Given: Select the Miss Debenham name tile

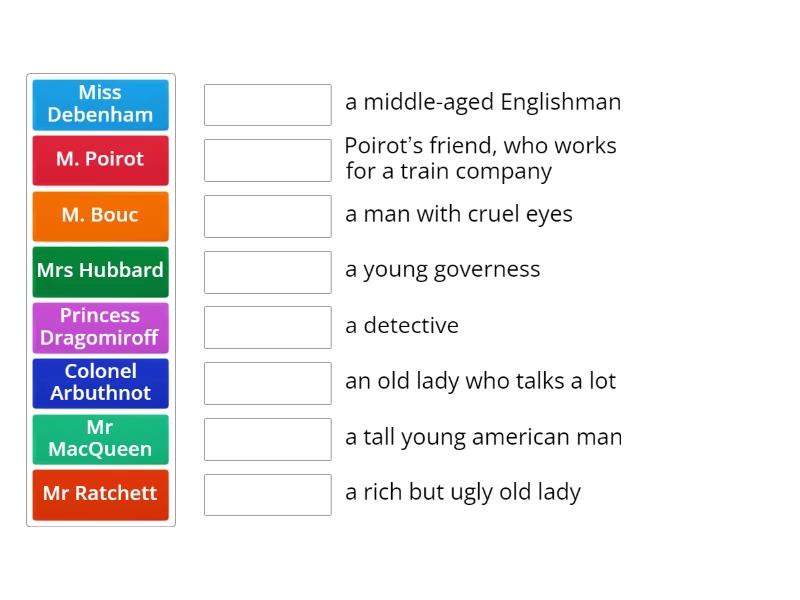Looking at the screenshot, I should 100,104.
